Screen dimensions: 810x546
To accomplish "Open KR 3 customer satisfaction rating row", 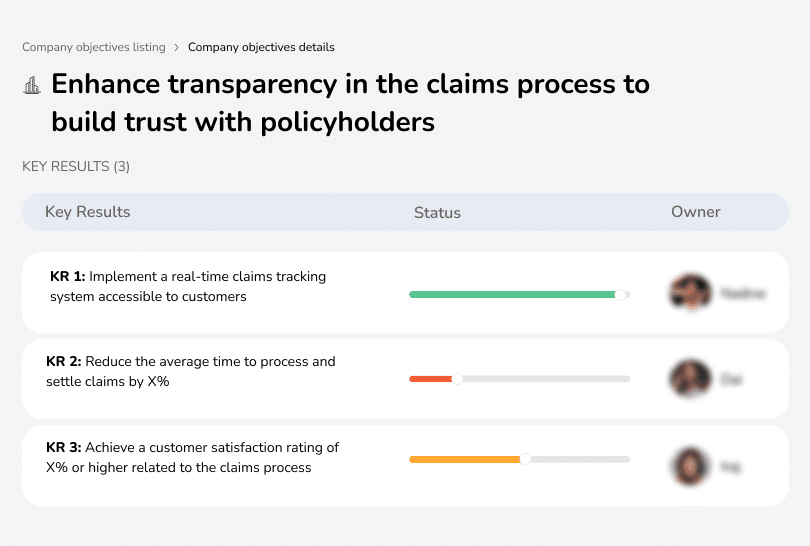I will tap(193, 457).
